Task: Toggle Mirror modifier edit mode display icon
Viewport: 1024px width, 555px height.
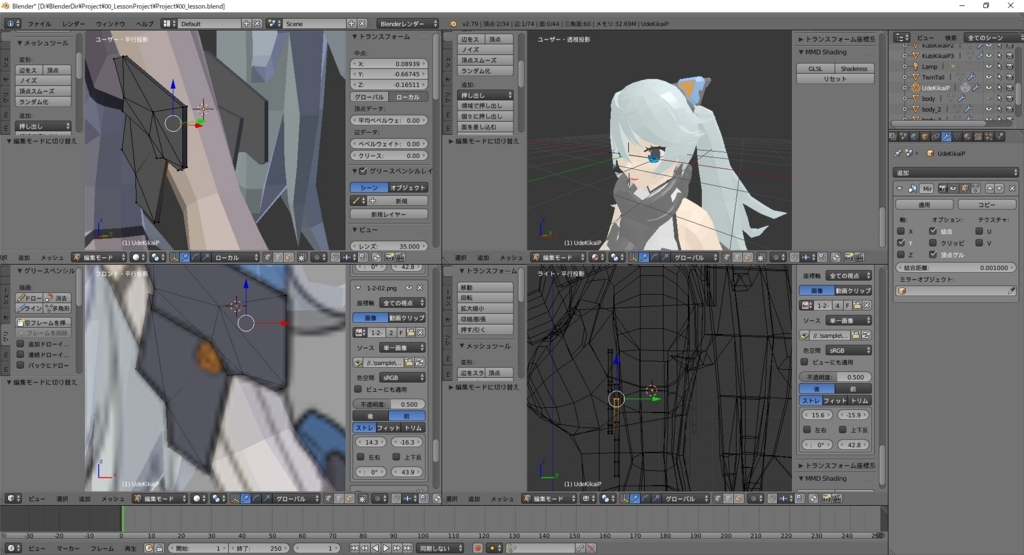Action: (x=964, y=189)
